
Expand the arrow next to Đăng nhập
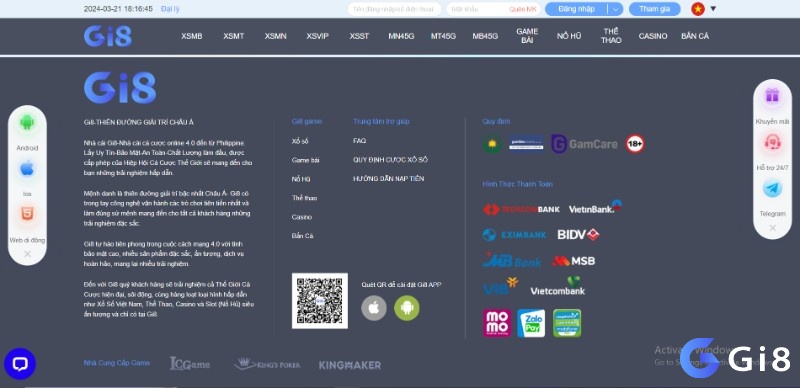point(616,9)
